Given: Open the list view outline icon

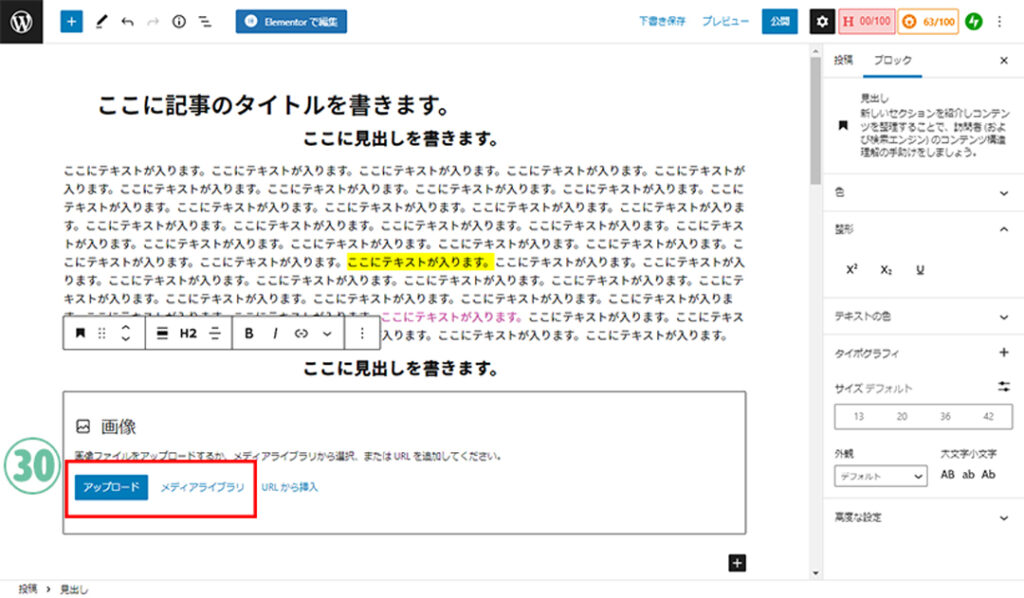Looking at the screenshot, I should pos(205,21).
